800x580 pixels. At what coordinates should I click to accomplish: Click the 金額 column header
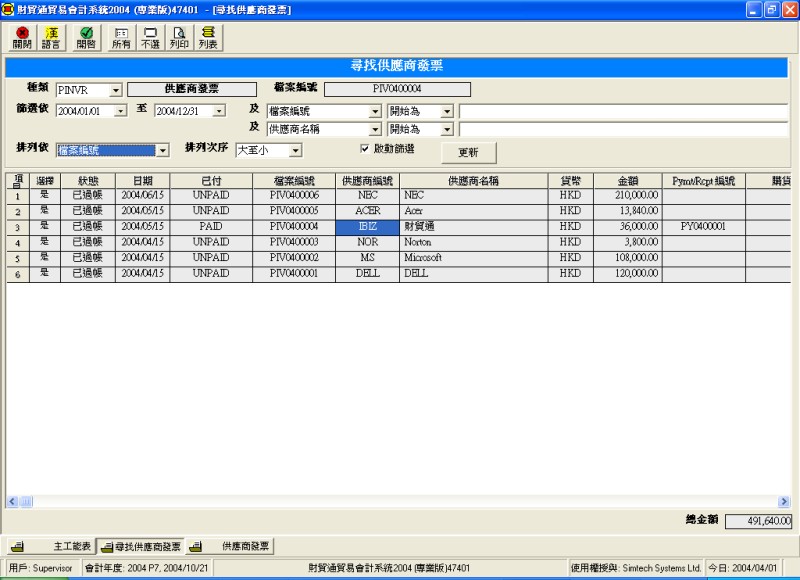[x=628, y=181]
